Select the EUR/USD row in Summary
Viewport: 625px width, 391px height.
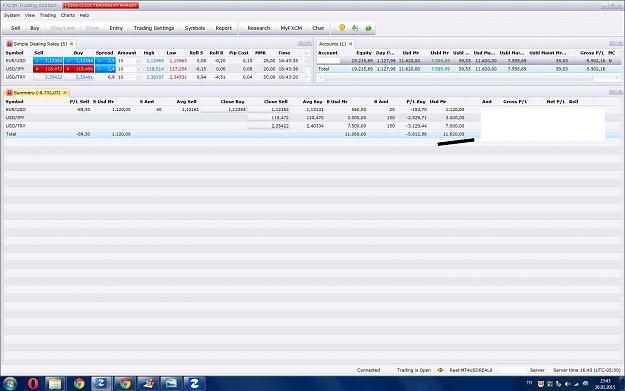point(312,109)
